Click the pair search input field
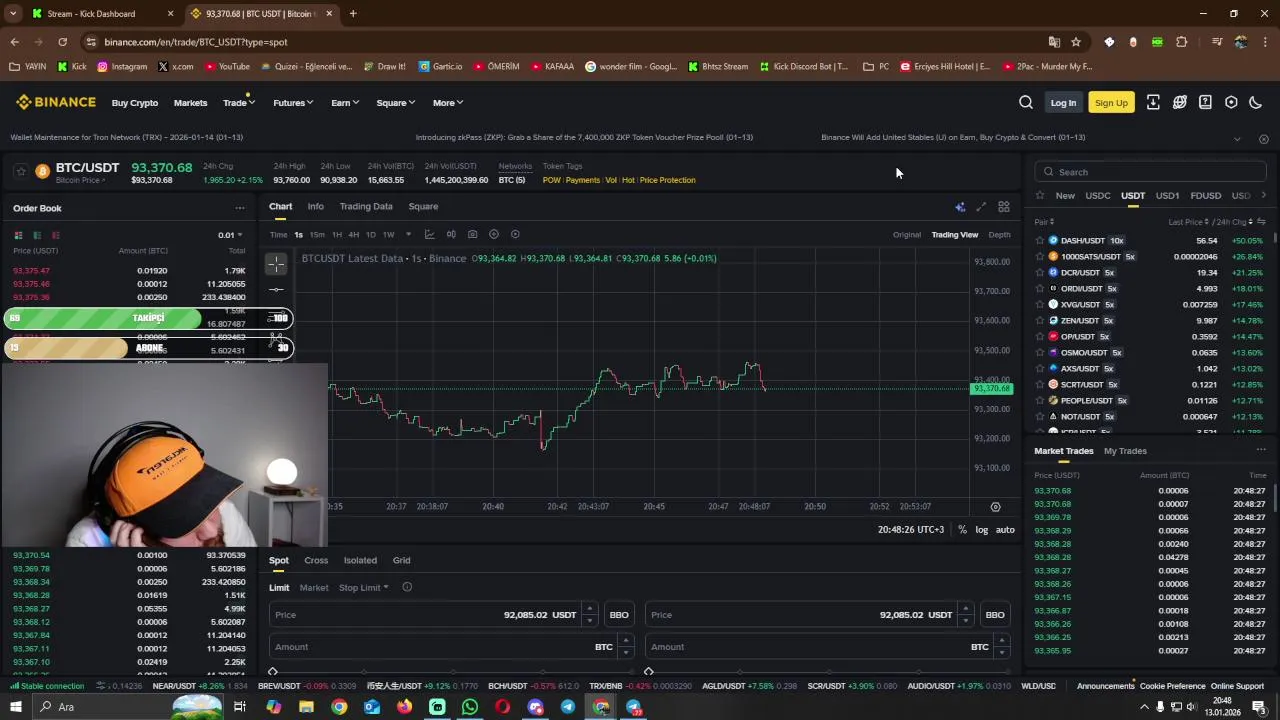The width and height of the screenshot is (1280, 720). click(x=1151, y=172)
